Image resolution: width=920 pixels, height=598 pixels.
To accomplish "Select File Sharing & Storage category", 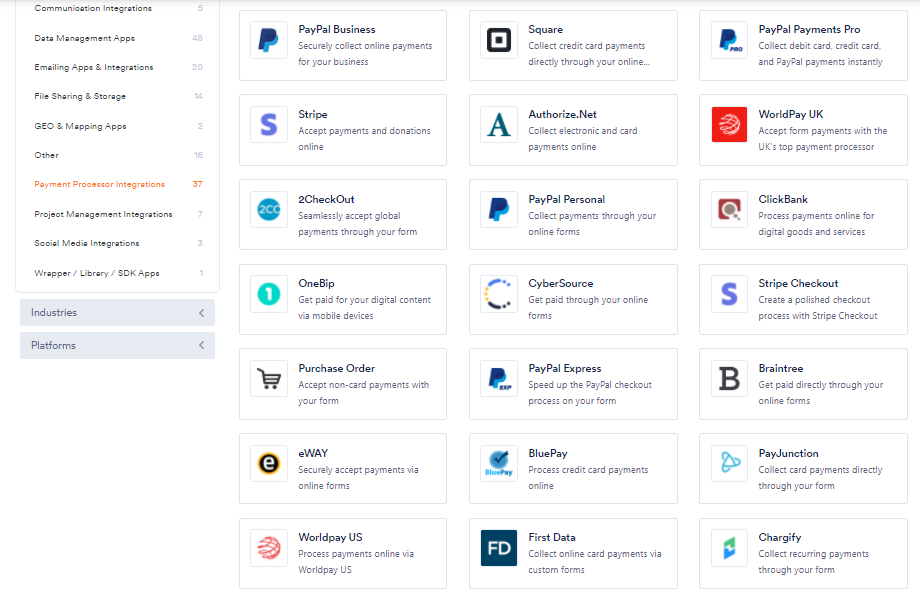I will tap(117, 96).
